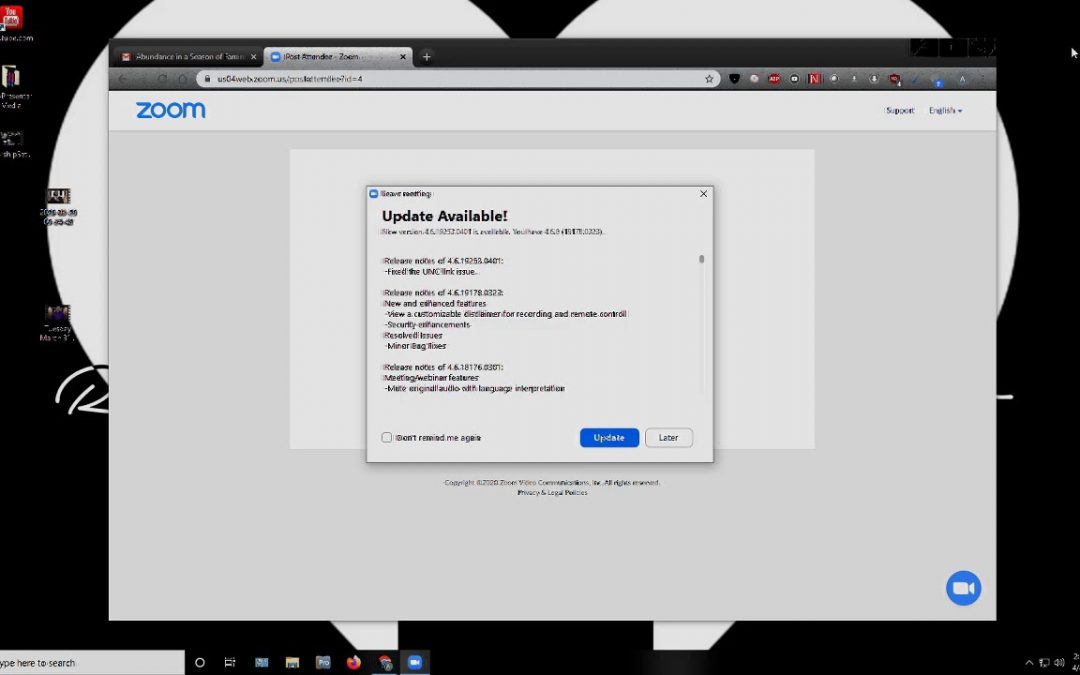Click the Zoom logo on the page

[x=170, y=110]
